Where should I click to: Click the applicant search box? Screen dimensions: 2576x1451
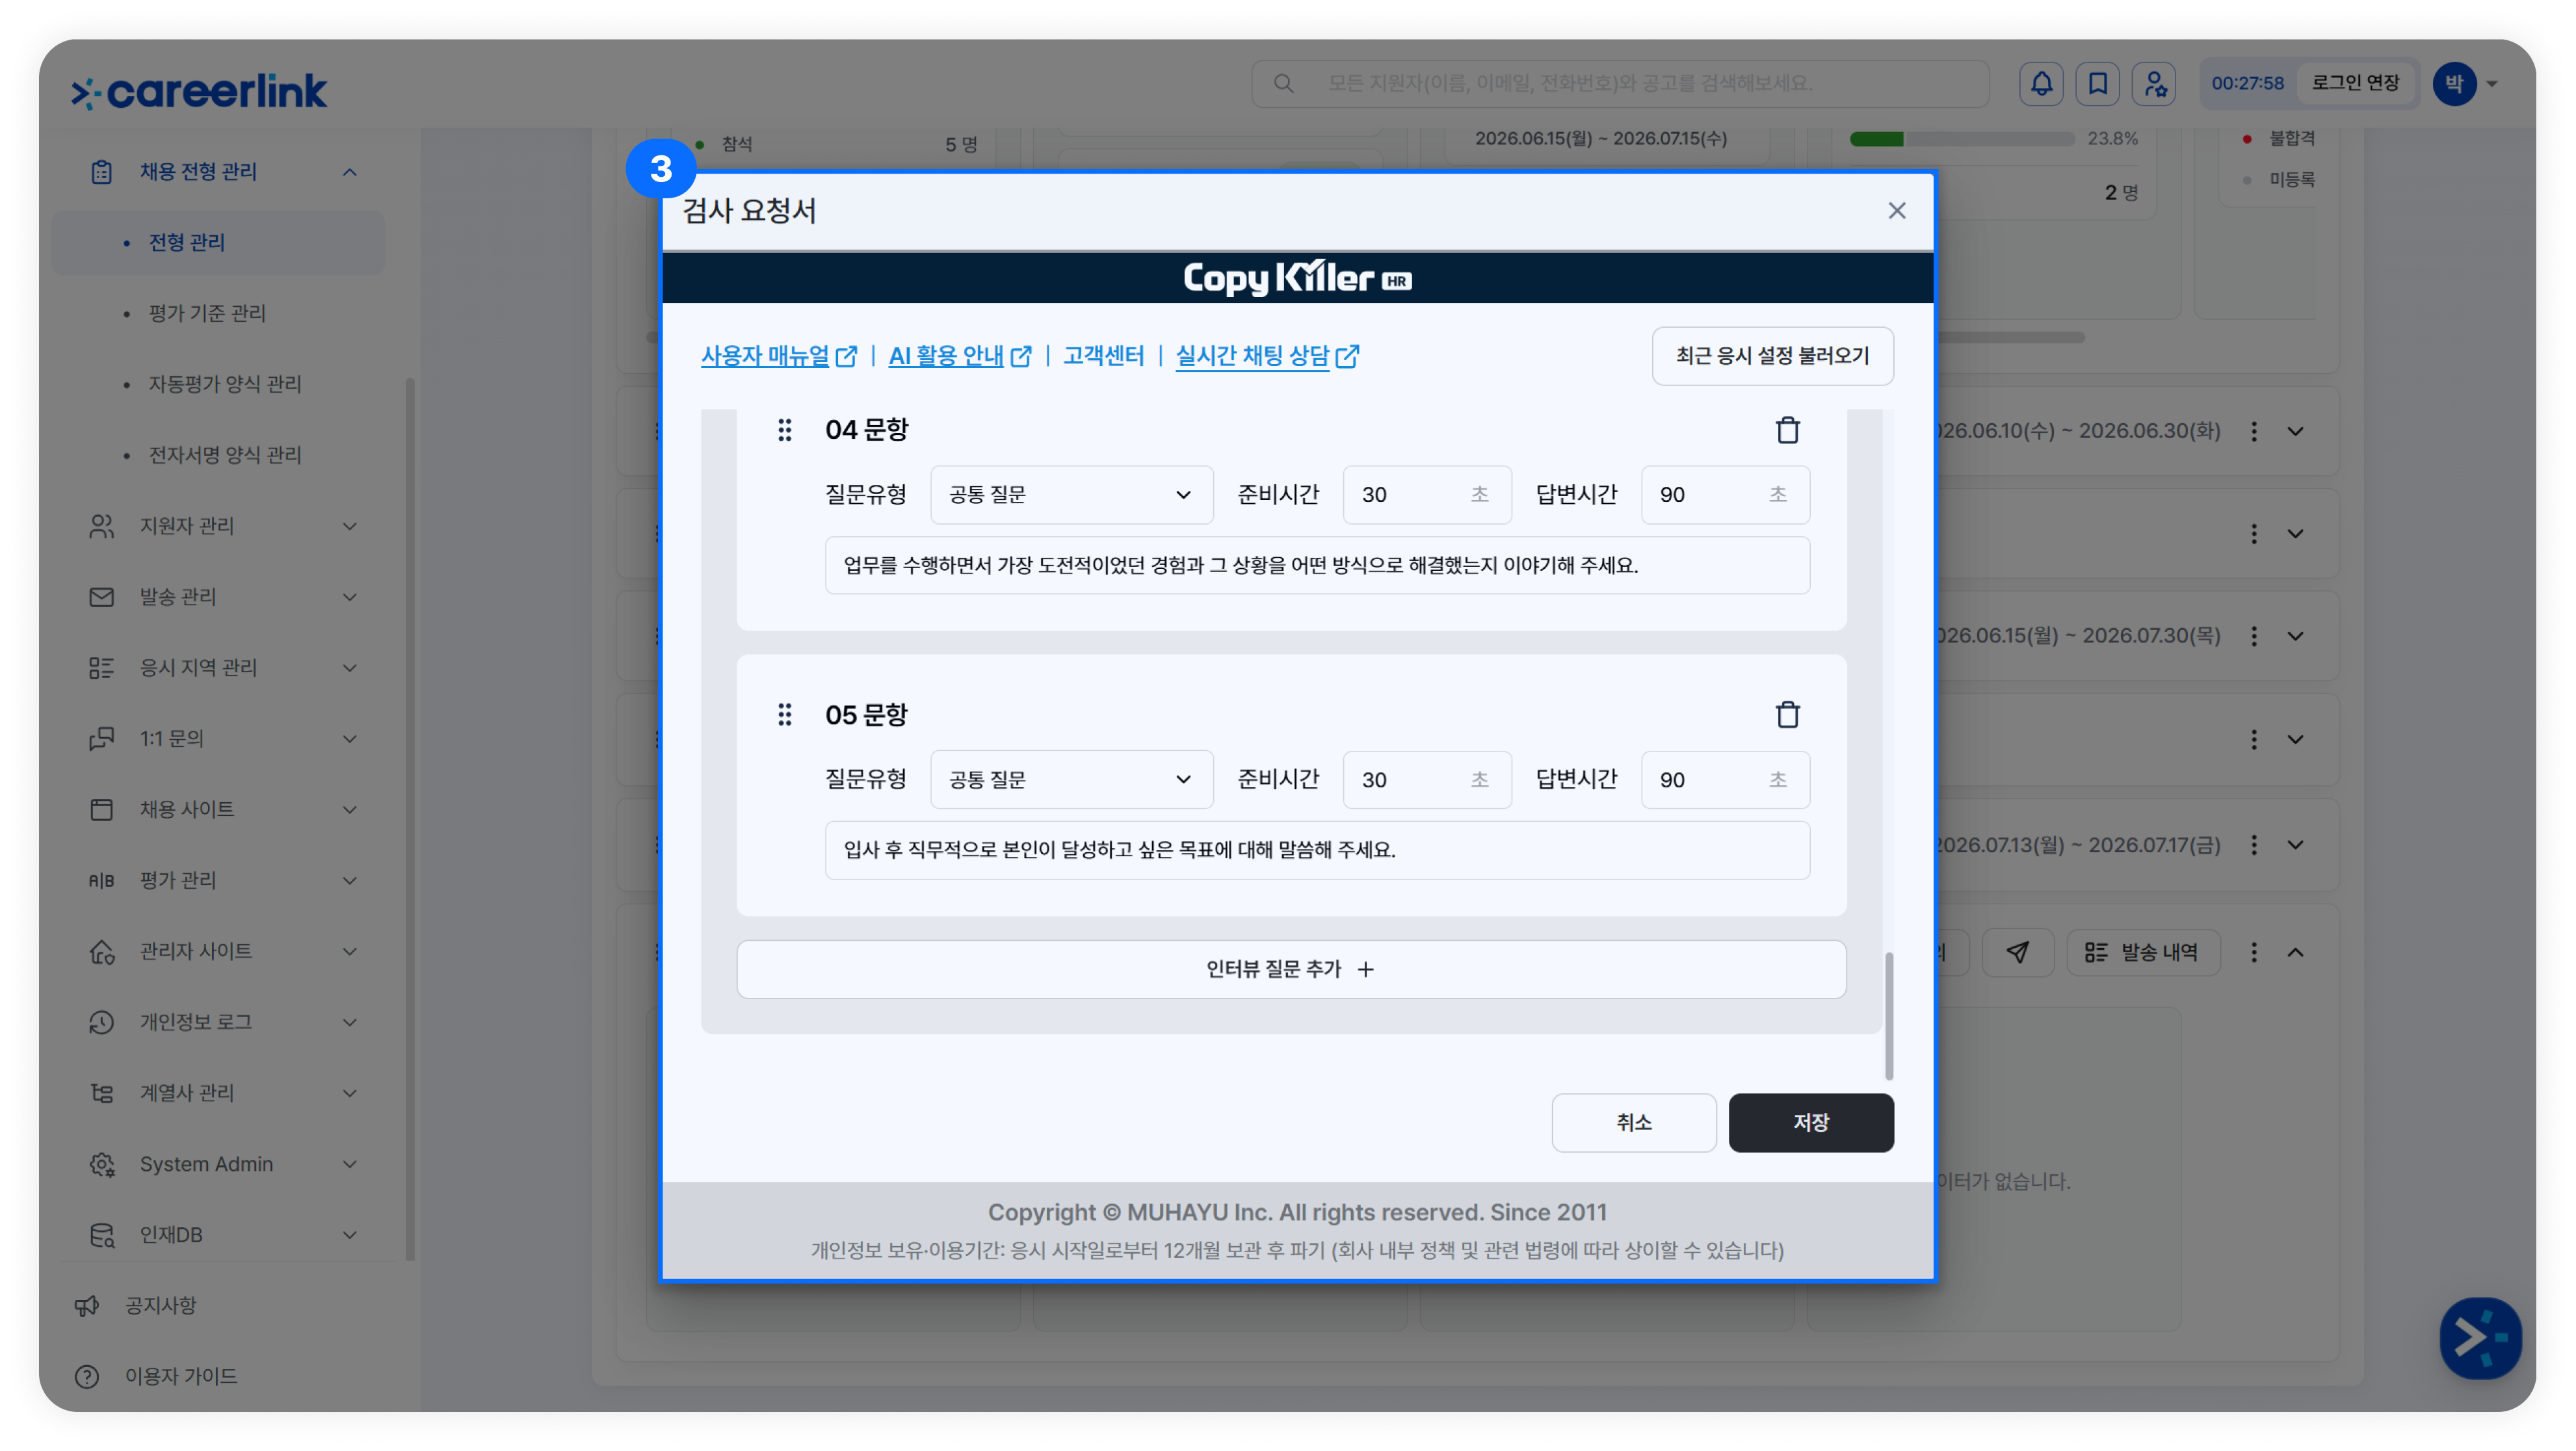point(1620,83)
